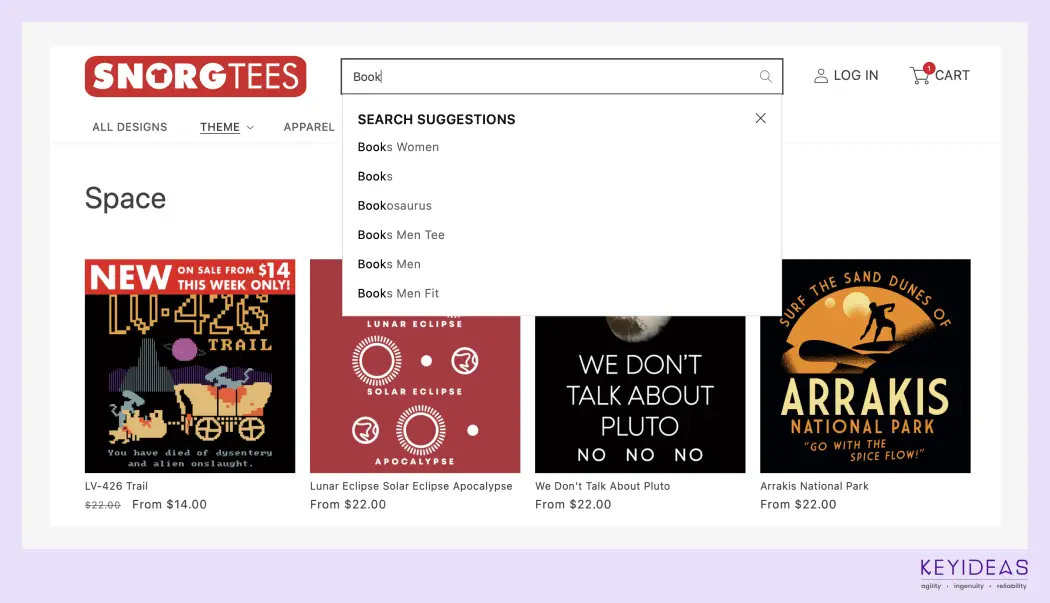Open the LV-426 Trail product image
The width and height of the screenshot is (1050, 603).
point(190,366)
